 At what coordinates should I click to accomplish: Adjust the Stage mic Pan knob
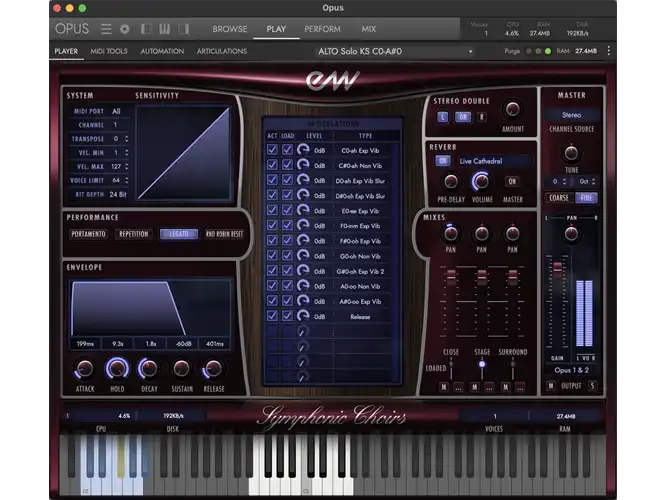pos(482,233)
